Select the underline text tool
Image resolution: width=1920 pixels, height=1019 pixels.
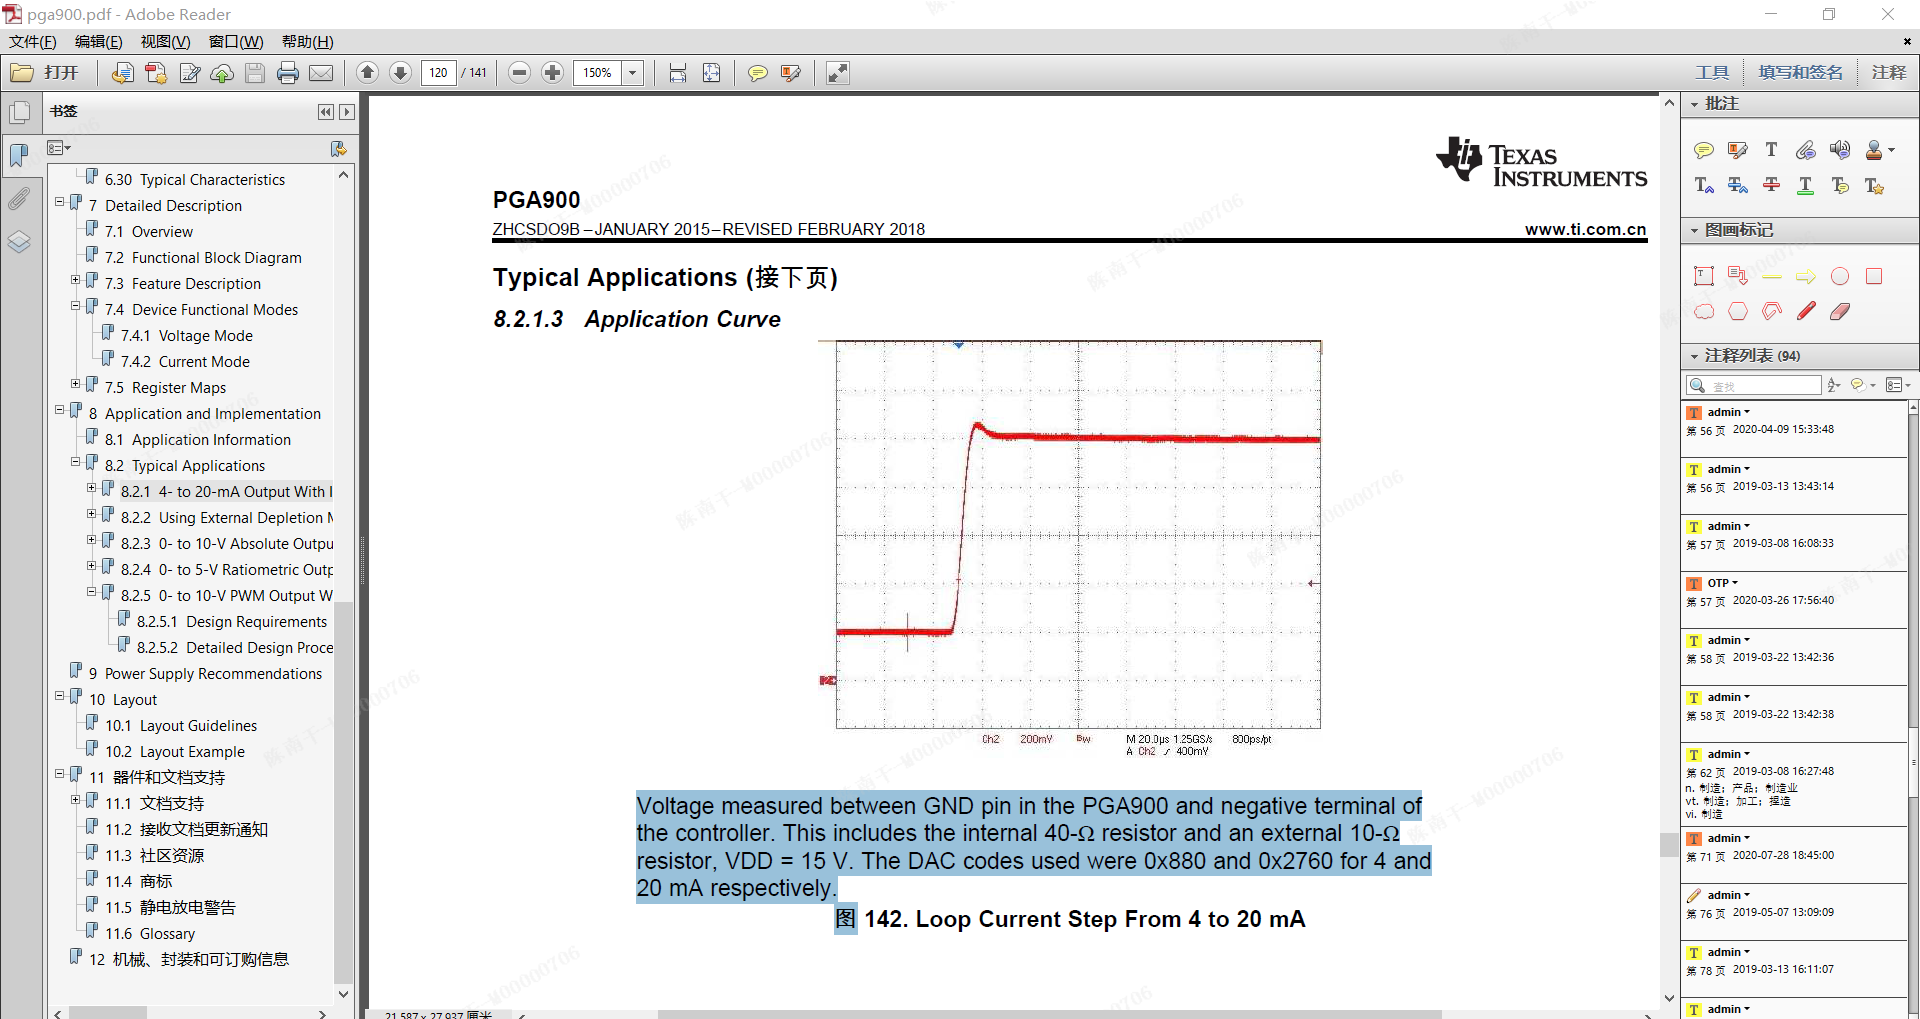(1805, 185)
